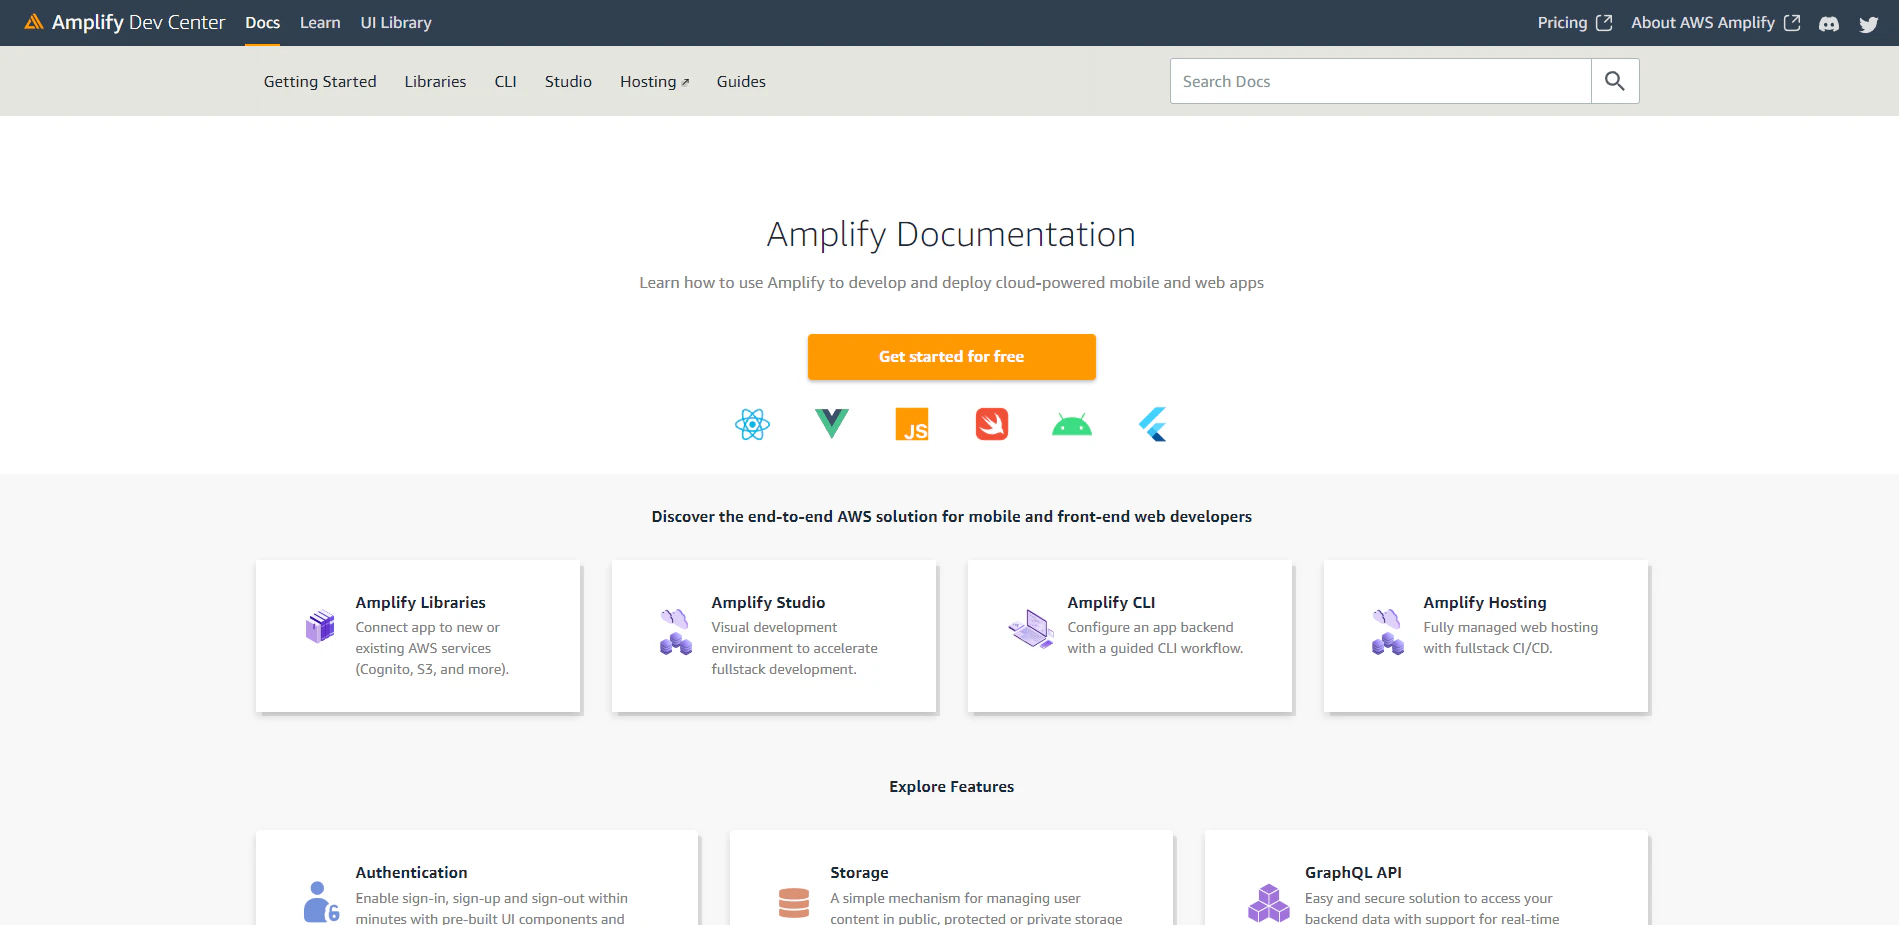Click the Amplify Documentation heading
Image resolution: width=1899 pixels, height=925 pixels.
click(951, 234)
